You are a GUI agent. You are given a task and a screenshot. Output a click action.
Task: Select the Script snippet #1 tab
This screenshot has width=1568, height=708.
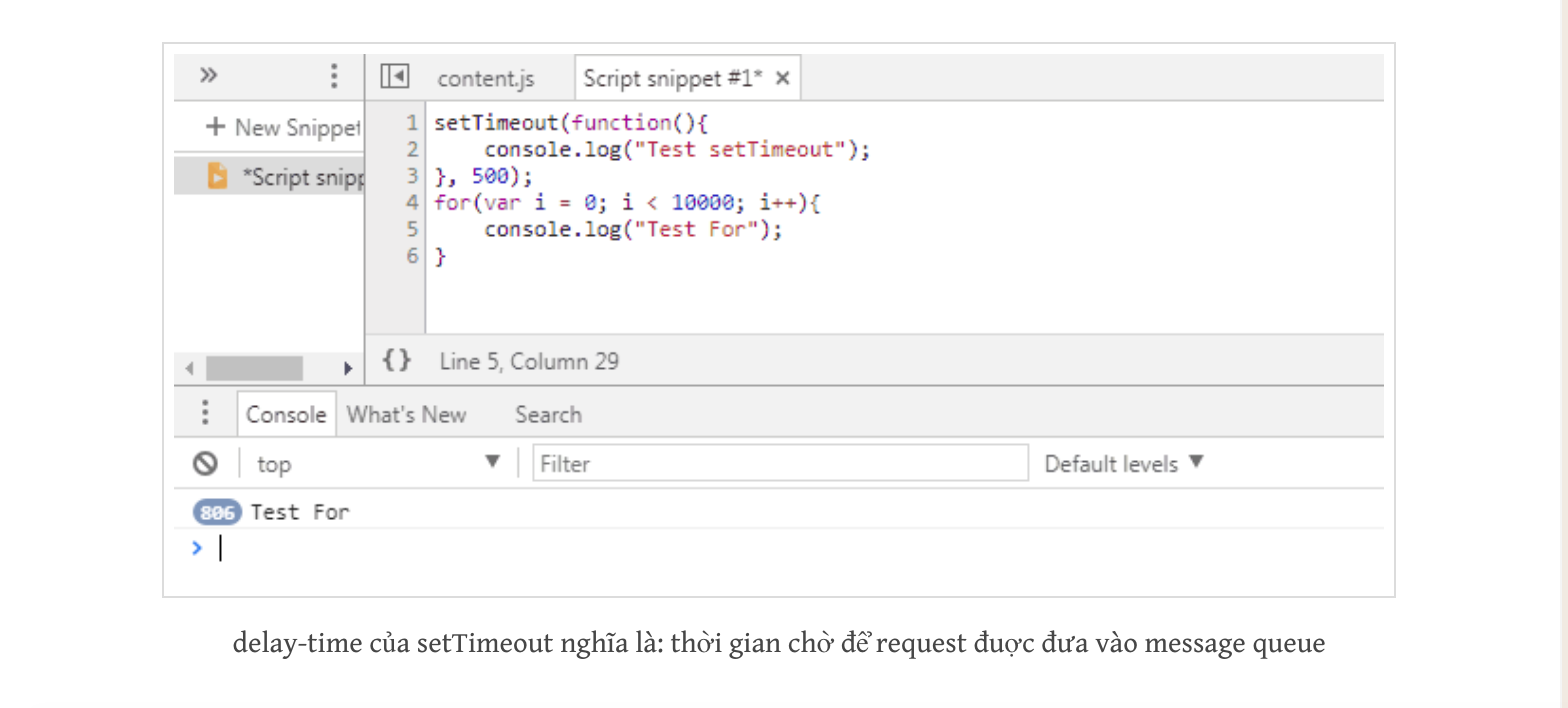pos(672,78)
